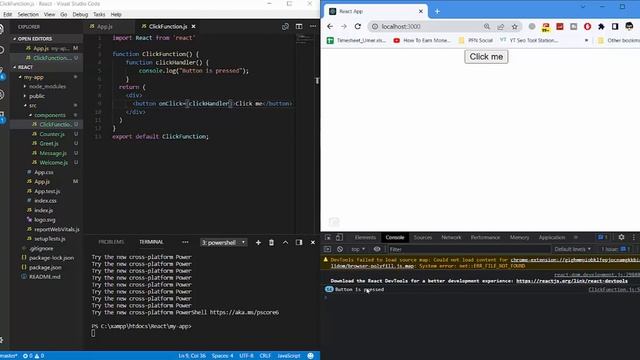640x360 pixels.
Task: Click errors and warnings count in the status bar
Action: [x=33, y=356]
